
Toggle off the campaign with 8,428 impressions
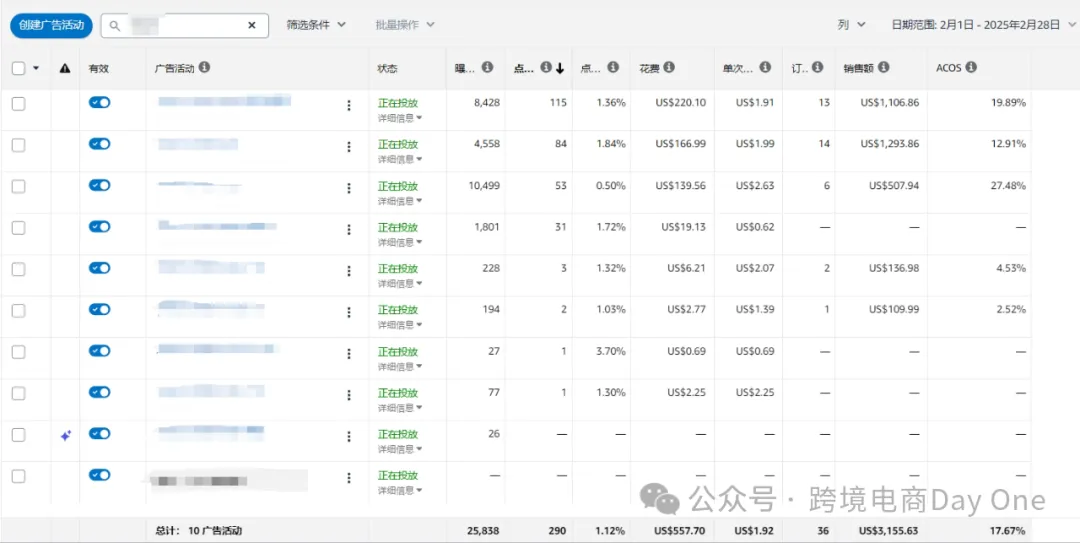99,103
